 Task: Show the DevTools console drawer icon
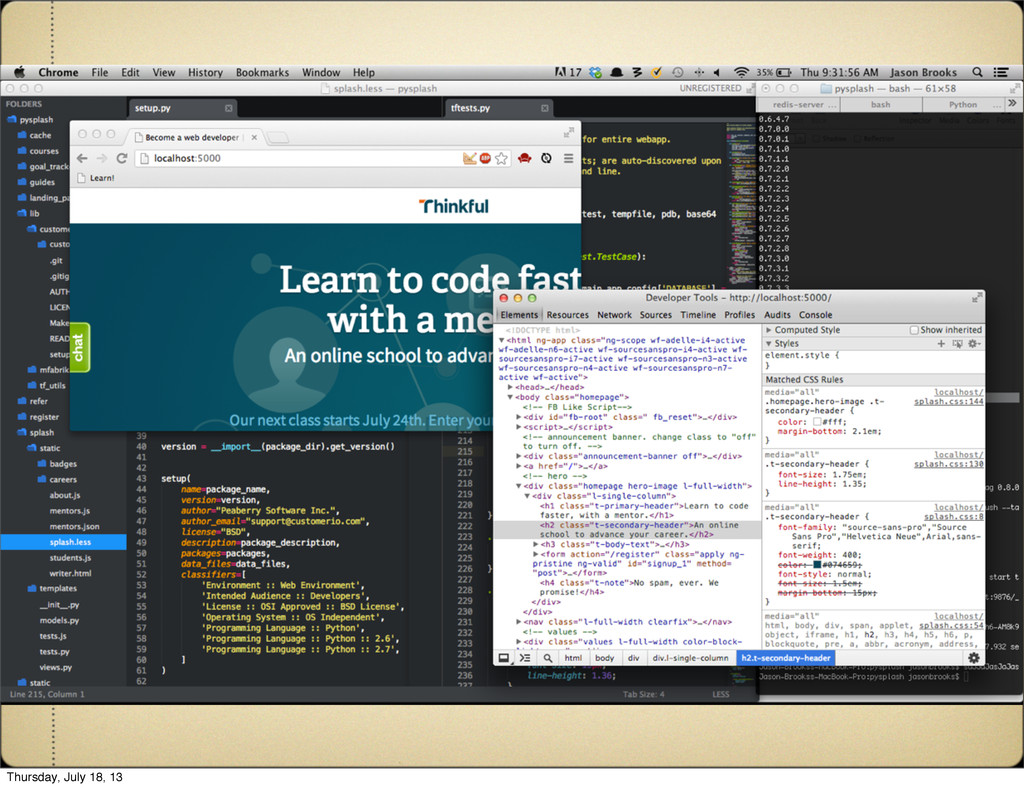click(524, 658)
